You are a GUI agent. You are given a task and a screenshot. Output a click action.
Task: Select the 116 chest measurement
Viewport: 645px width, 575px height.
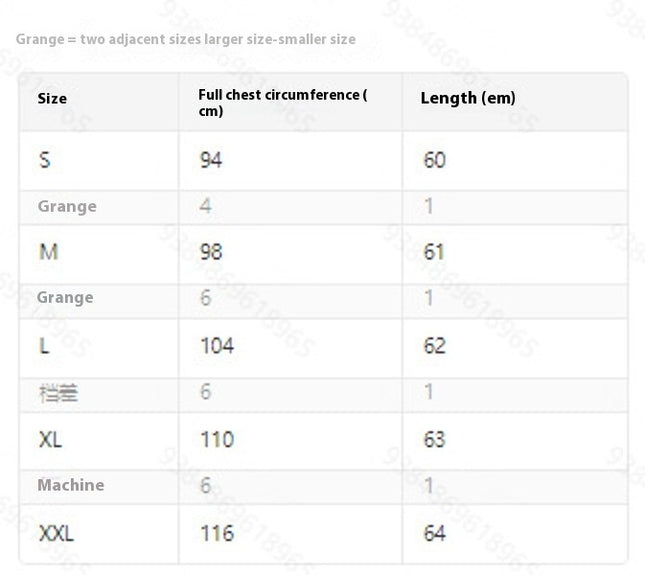coord(217,533)
